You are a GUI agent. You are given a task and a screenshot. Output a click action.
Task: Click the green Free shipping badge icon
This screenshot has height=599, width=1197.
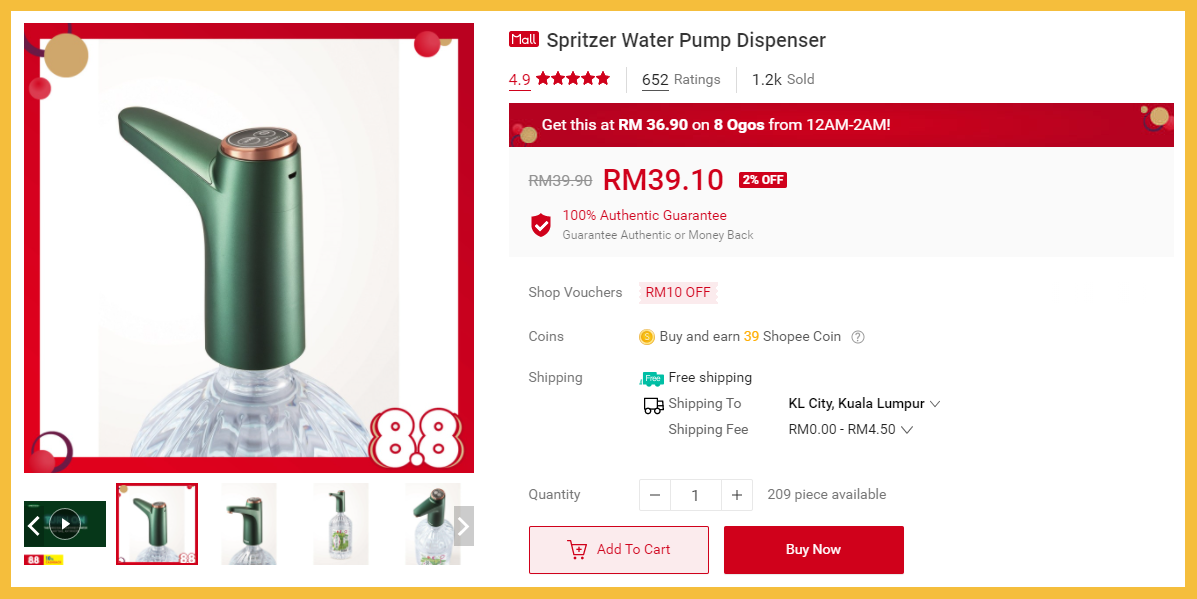coord(651,378)
